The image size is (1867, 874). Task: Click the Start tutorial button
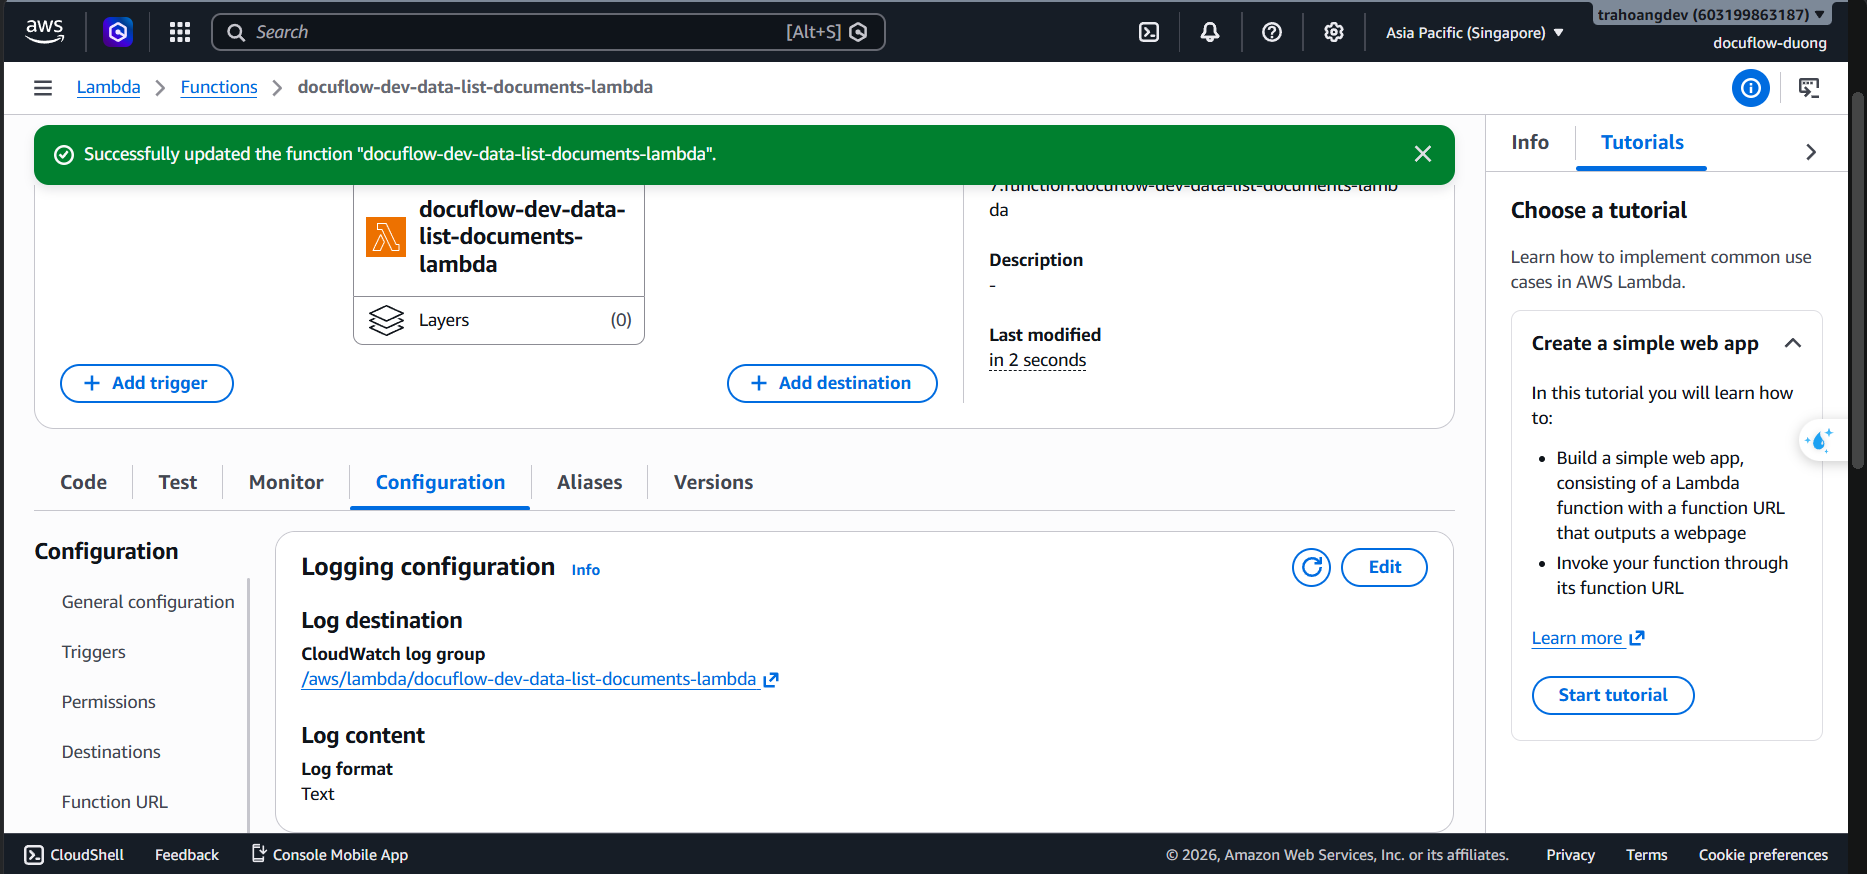pyautogui.click(x=1613, y=696)
